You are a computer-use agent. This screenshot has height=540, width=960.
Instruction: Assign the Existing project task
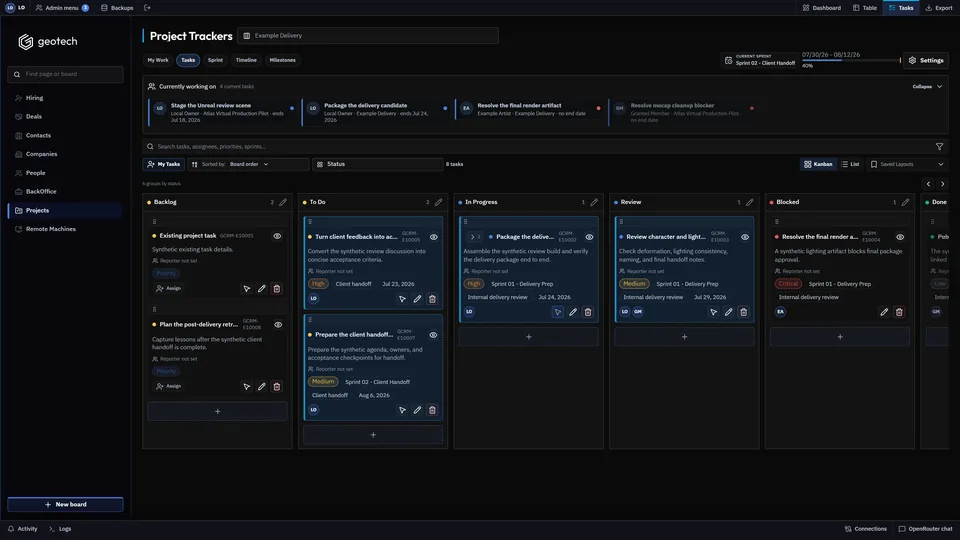tap(169, 288)
